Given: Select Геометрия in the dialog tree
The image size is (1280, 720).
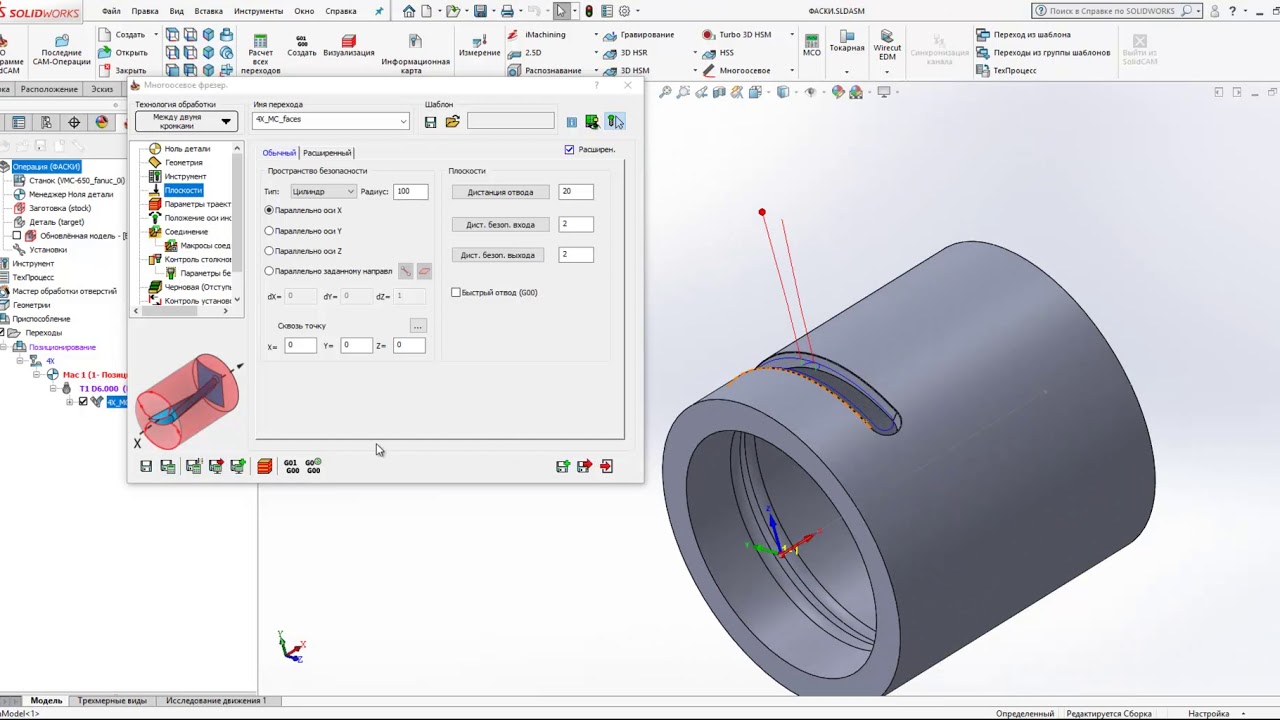Looking at the screenshot, I should (x=183, y=162).
